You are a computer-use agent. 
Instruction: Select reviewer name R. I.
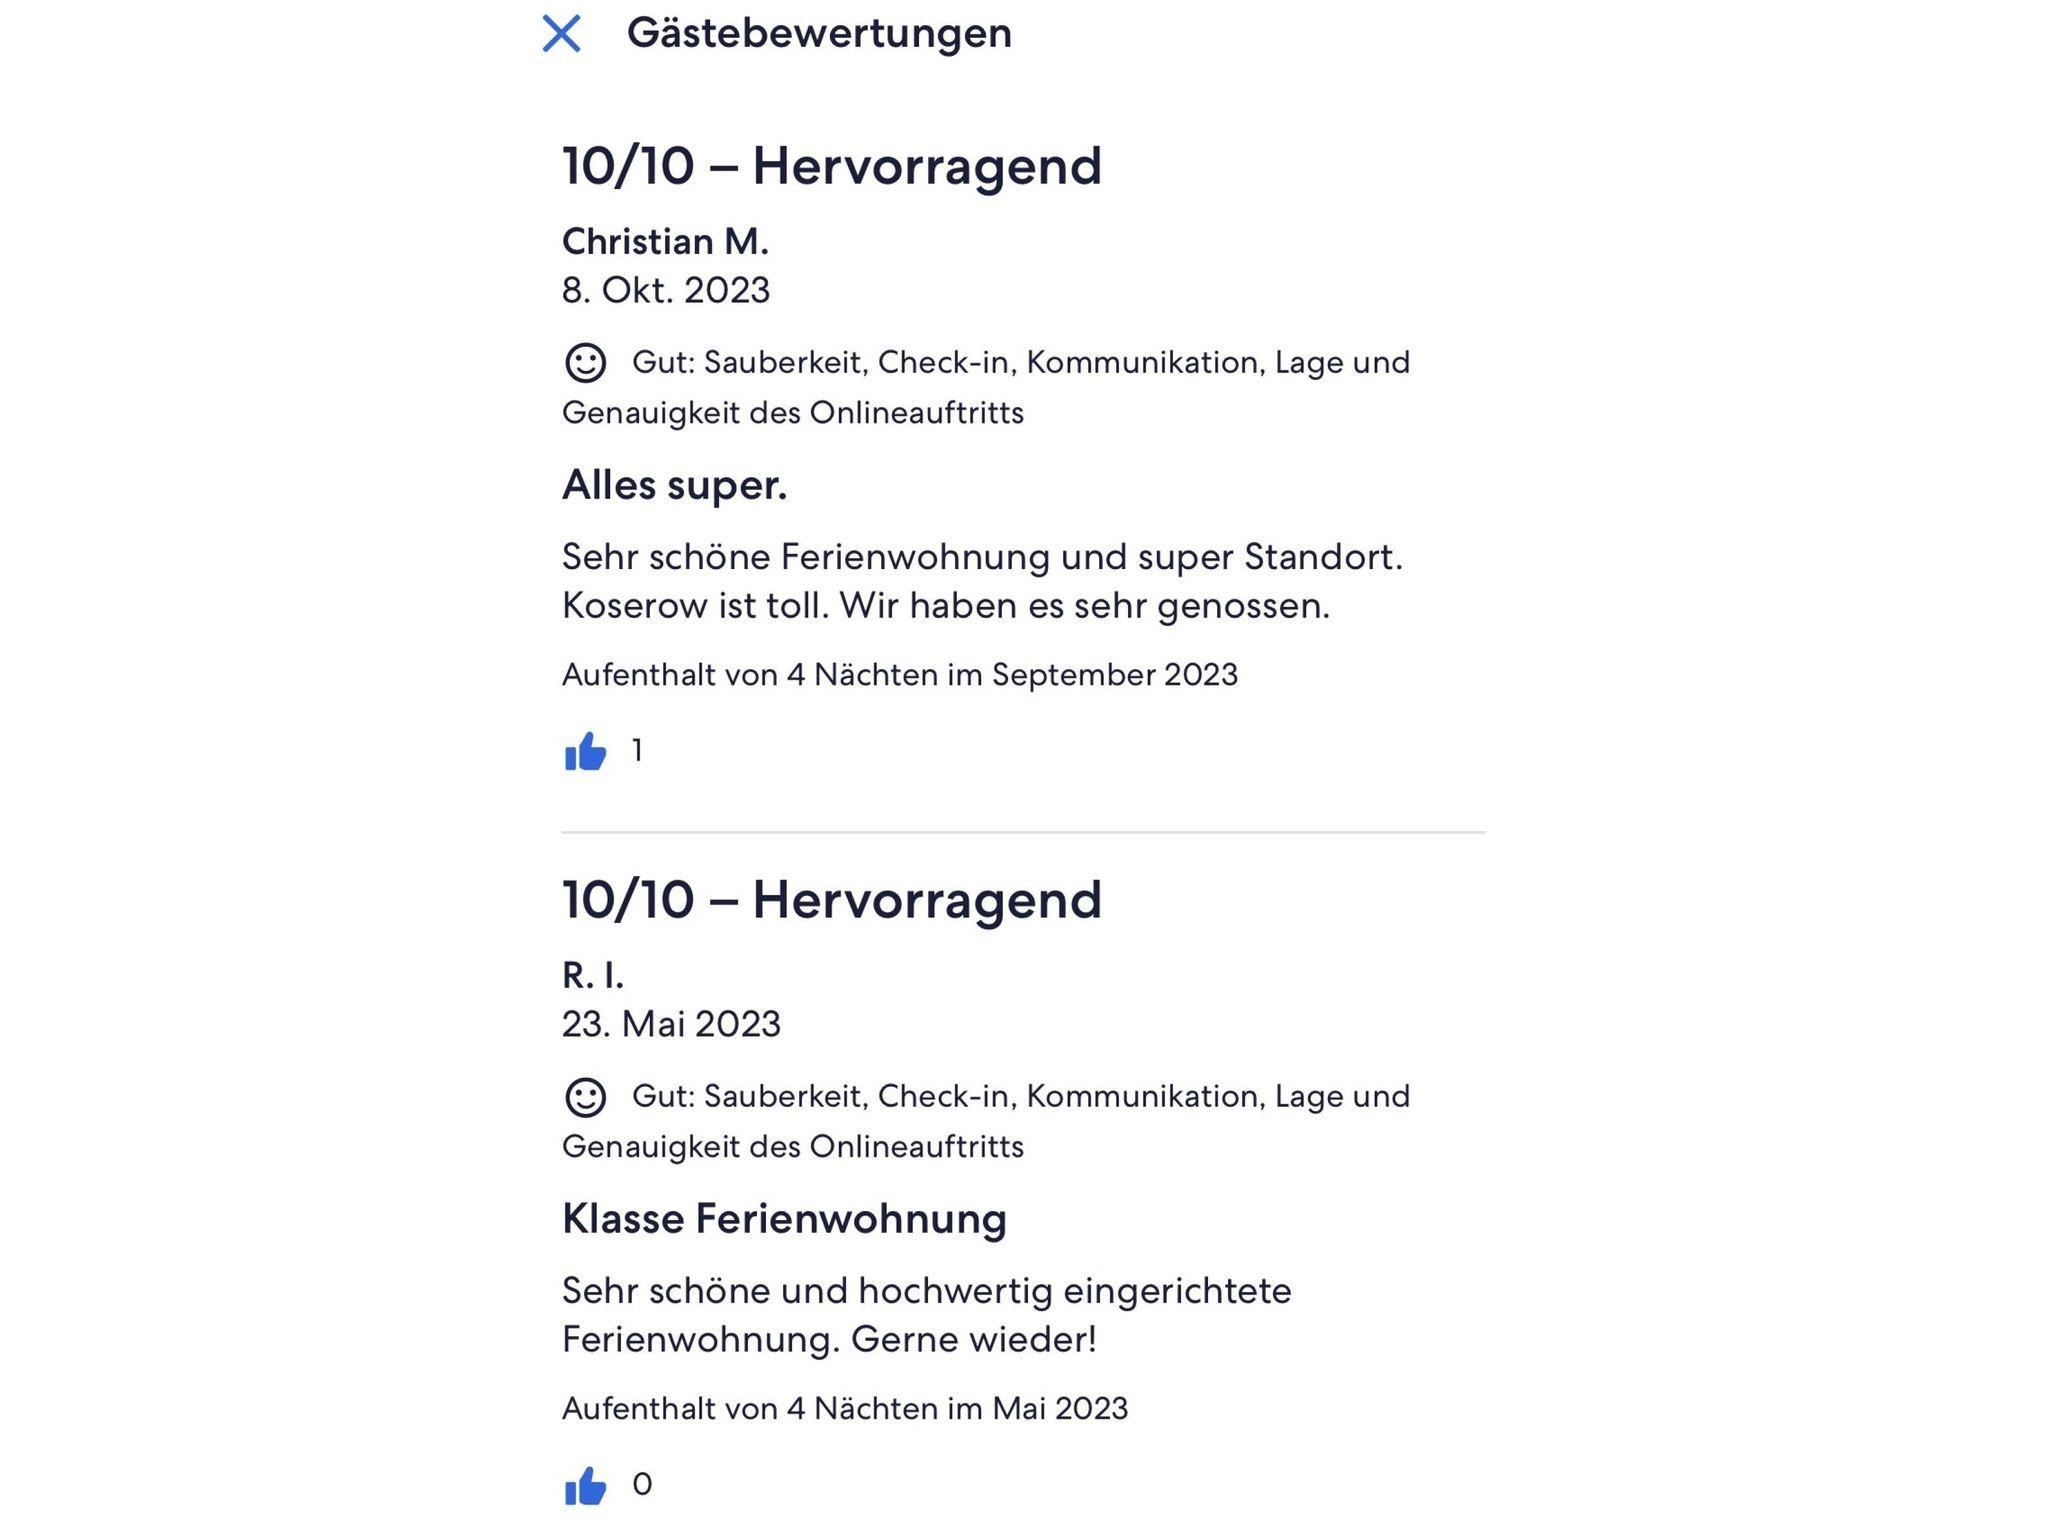[593, 975]
